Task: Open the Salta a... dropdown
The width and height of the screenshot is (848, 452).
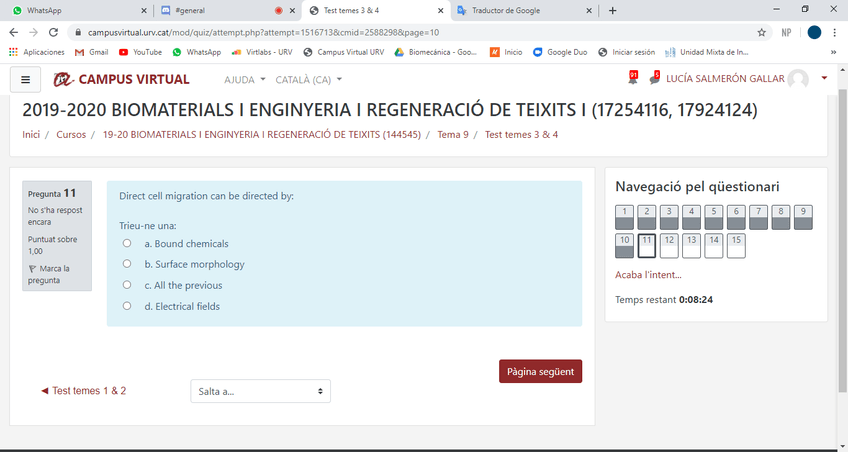Action: [260, 391]
